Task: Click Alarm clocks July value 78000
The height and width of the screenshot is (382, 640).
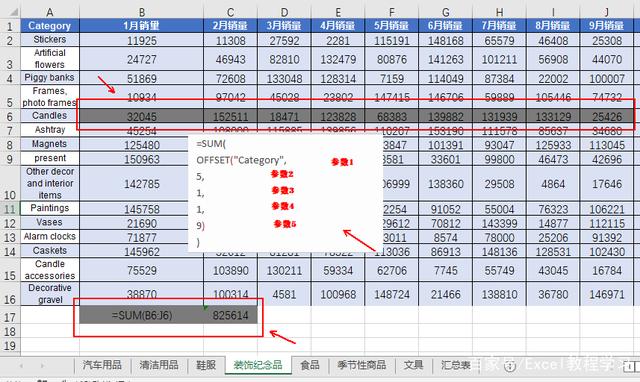Action: [x=500, y=238]
